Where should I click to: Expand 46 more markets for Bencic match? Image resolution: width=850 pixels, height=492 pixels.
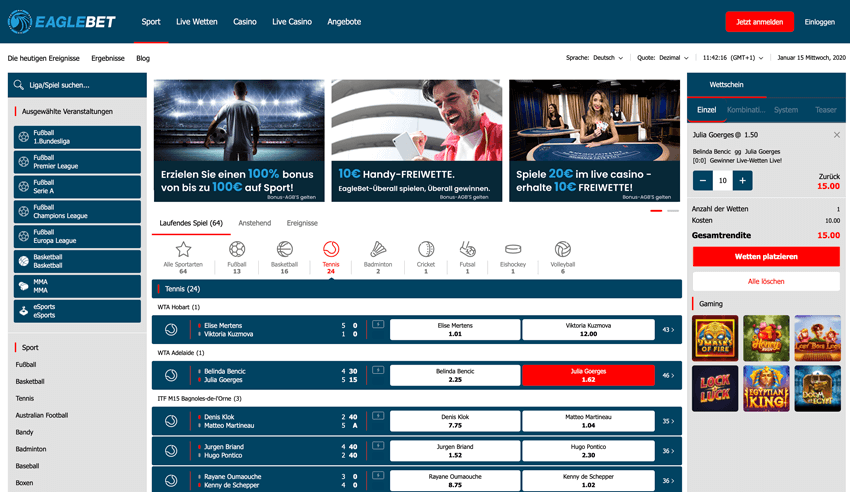(668, 376)
